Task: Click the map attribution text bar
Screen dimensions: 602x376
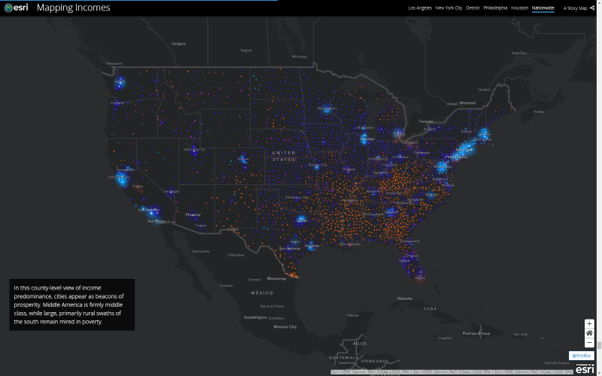Action: pos(452,372)
